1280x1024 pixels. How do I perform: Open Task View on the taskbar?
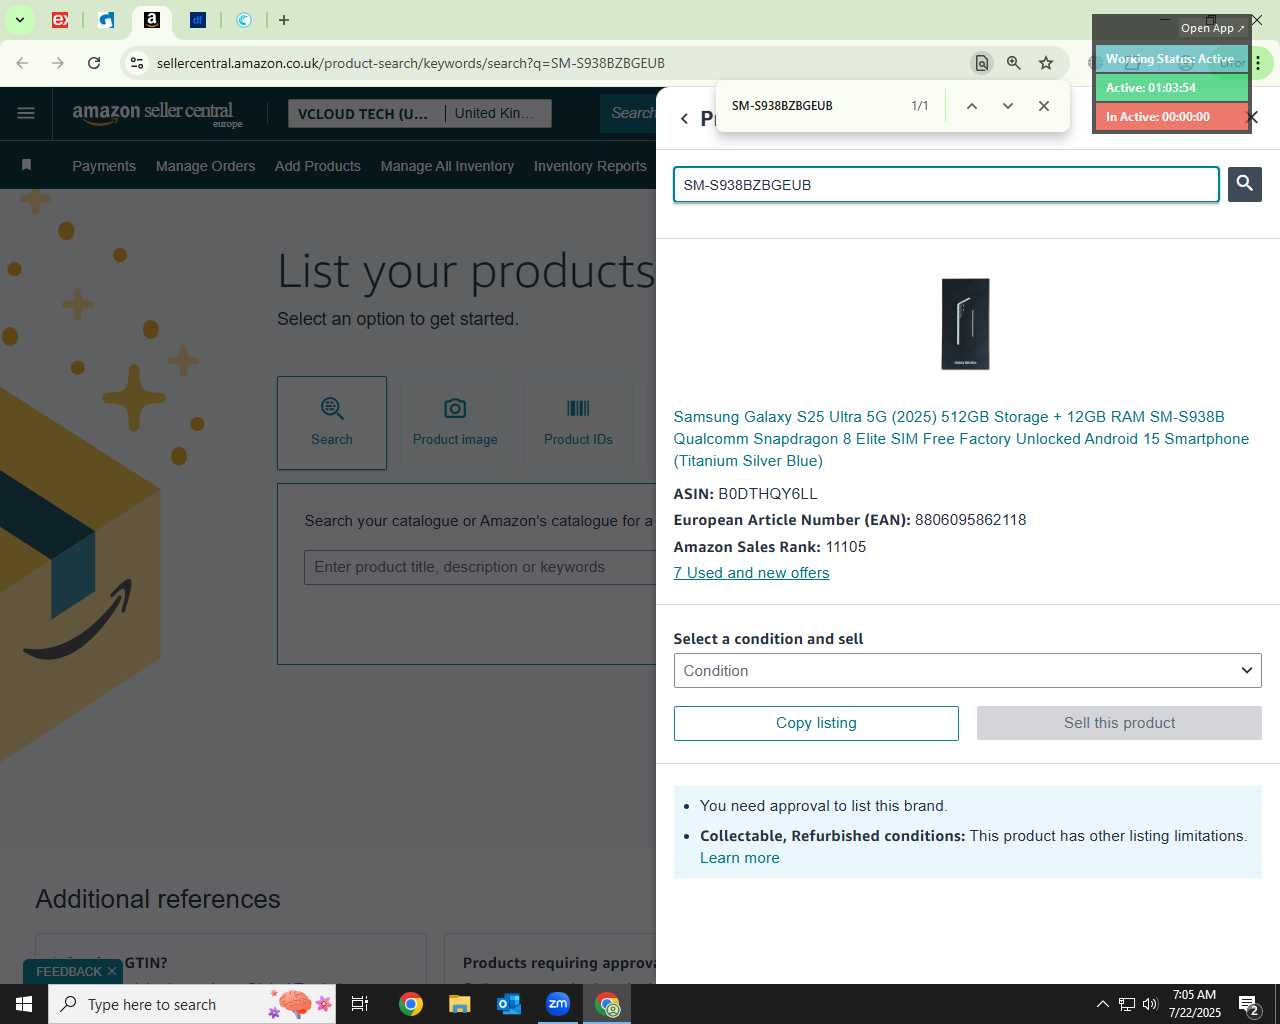(360, 1004)
